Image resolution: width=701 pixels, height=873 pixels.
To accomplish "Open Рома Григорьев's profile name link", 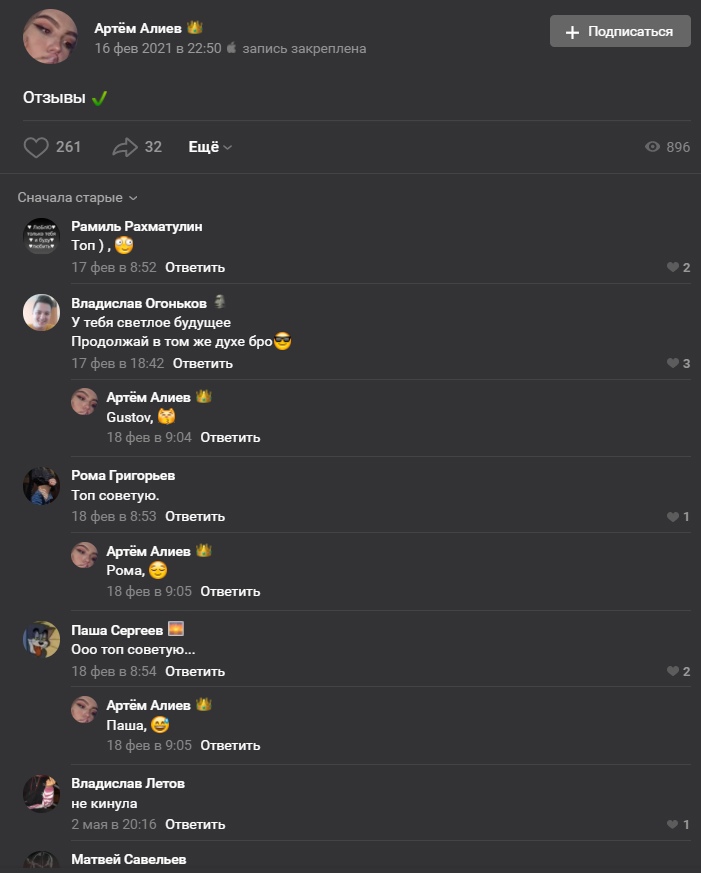I will (123, 475).
